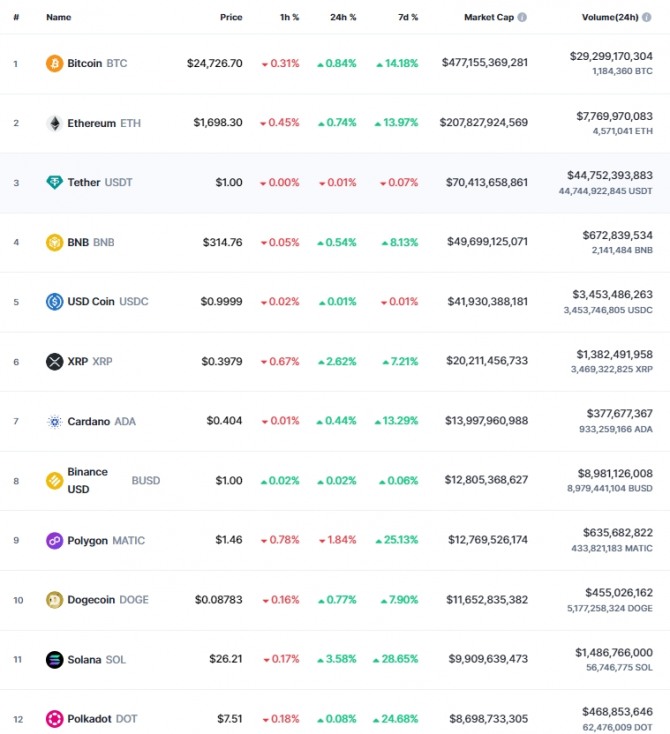Open the Binance USD name link
Image resolution: width=670 pixels, height=734 pixels.
[x=88, y=480]
